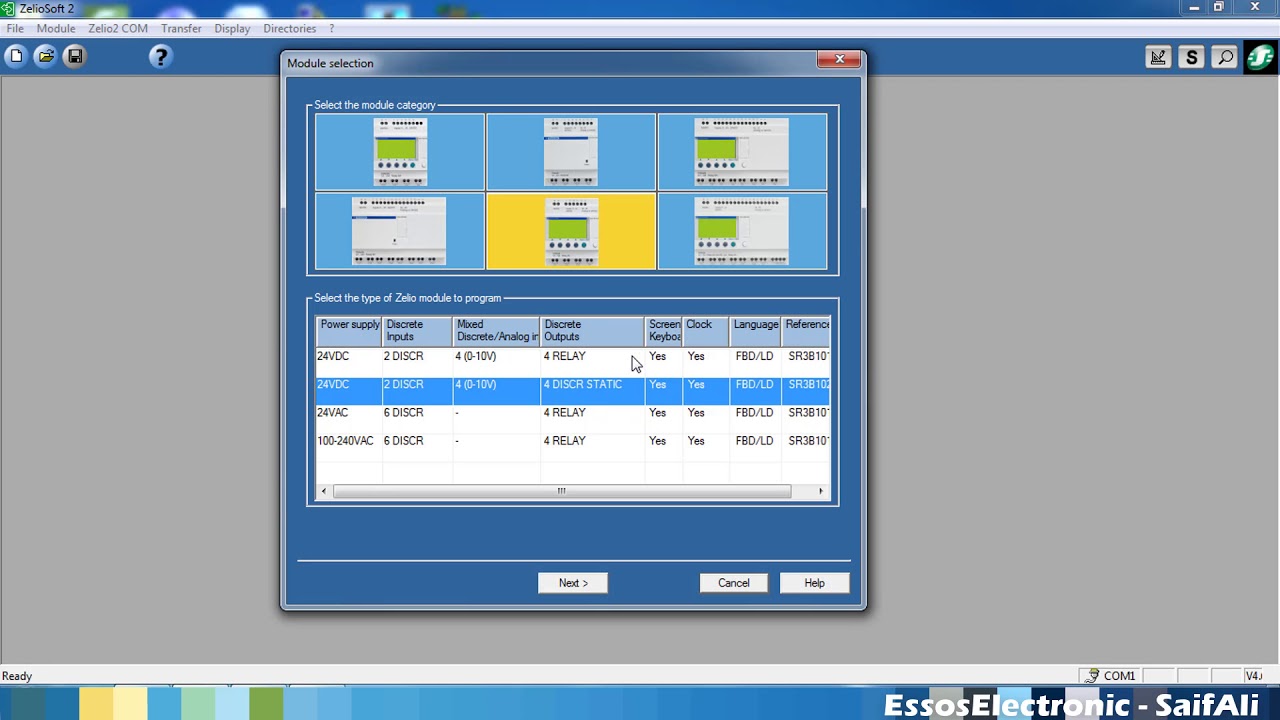Click the Discrete Outputs column header
Image resolution: width=1280 pixels, height=720 pixels.
(x=592, y=330)
